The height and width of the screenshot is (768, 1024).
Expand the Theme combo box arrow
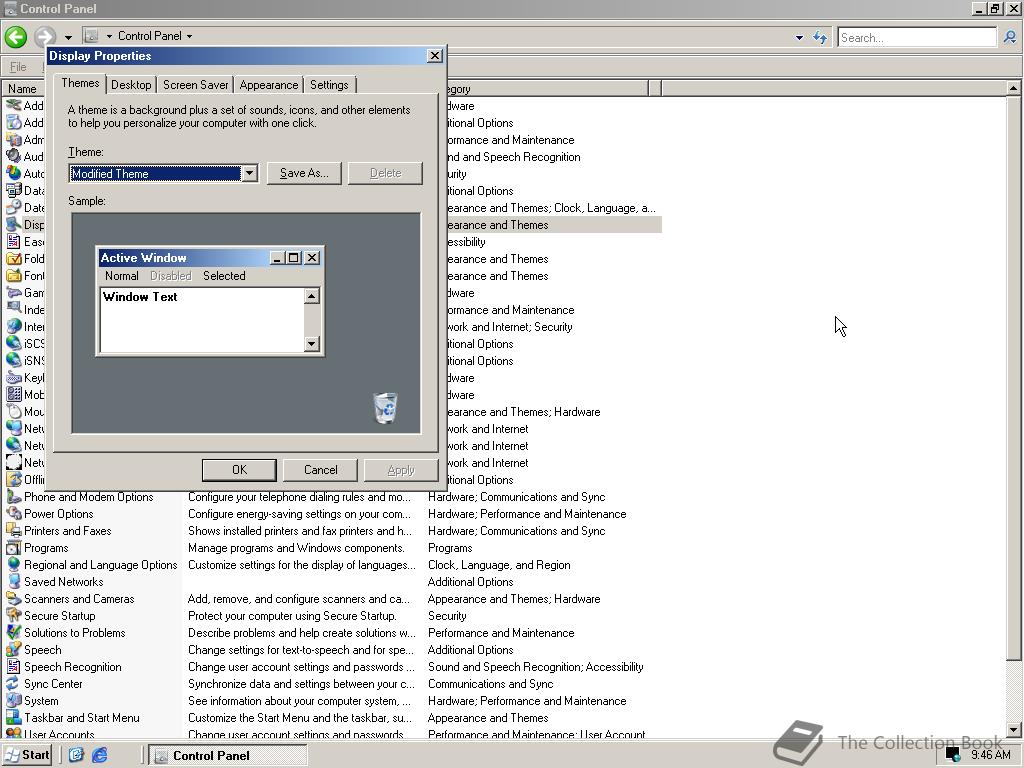[249, 174]
